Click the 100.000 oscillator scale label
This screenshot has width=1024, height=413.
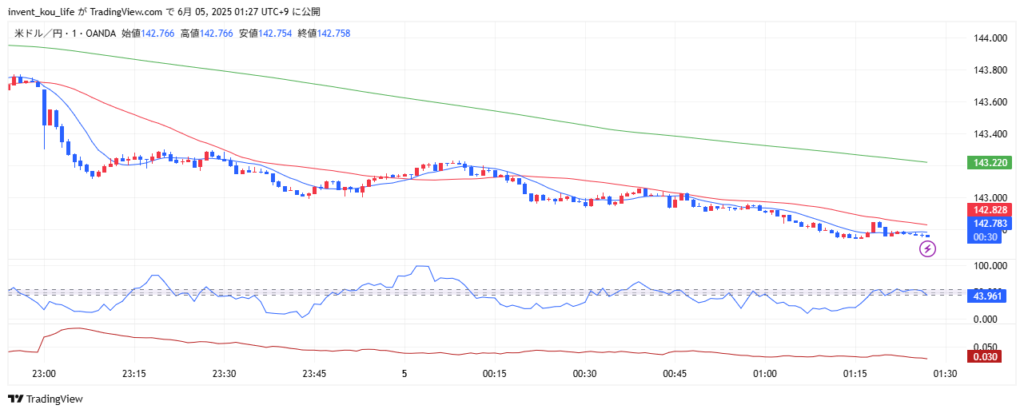coord(990,266)
